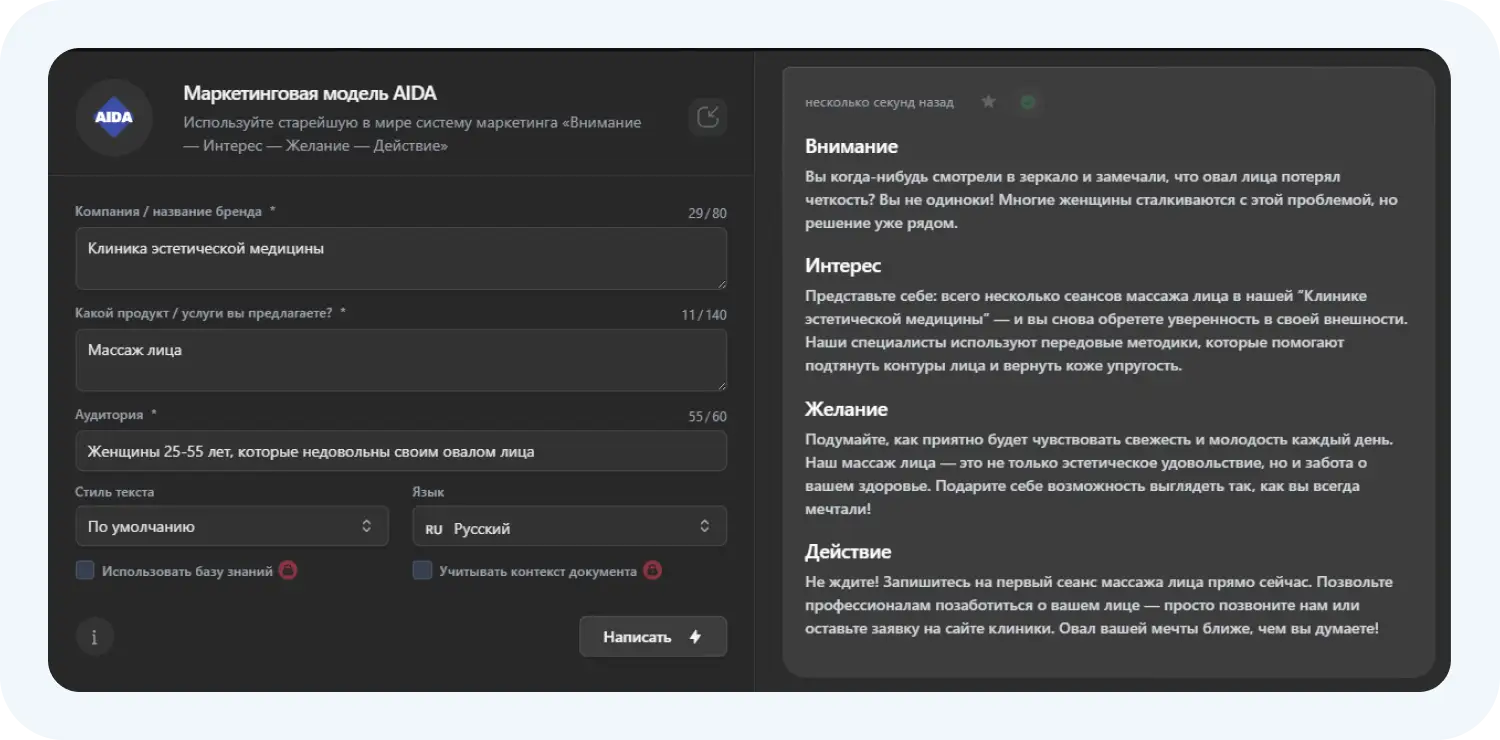Click the lock icon beside «Использовать базу знаний»

click(x=288, y=571)
